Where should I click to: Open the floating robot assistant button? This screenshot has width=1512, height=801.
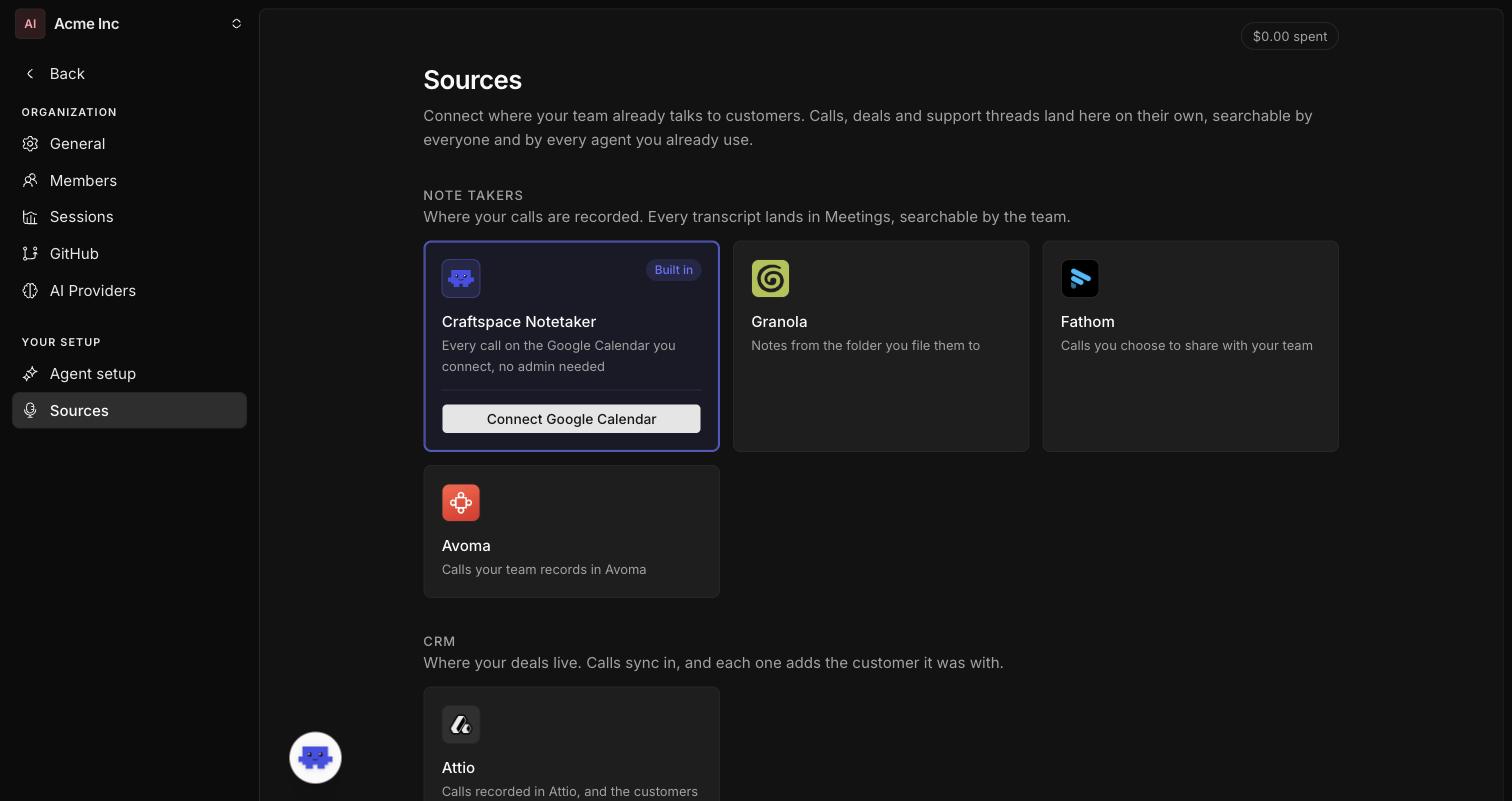[x=316, y=758]
